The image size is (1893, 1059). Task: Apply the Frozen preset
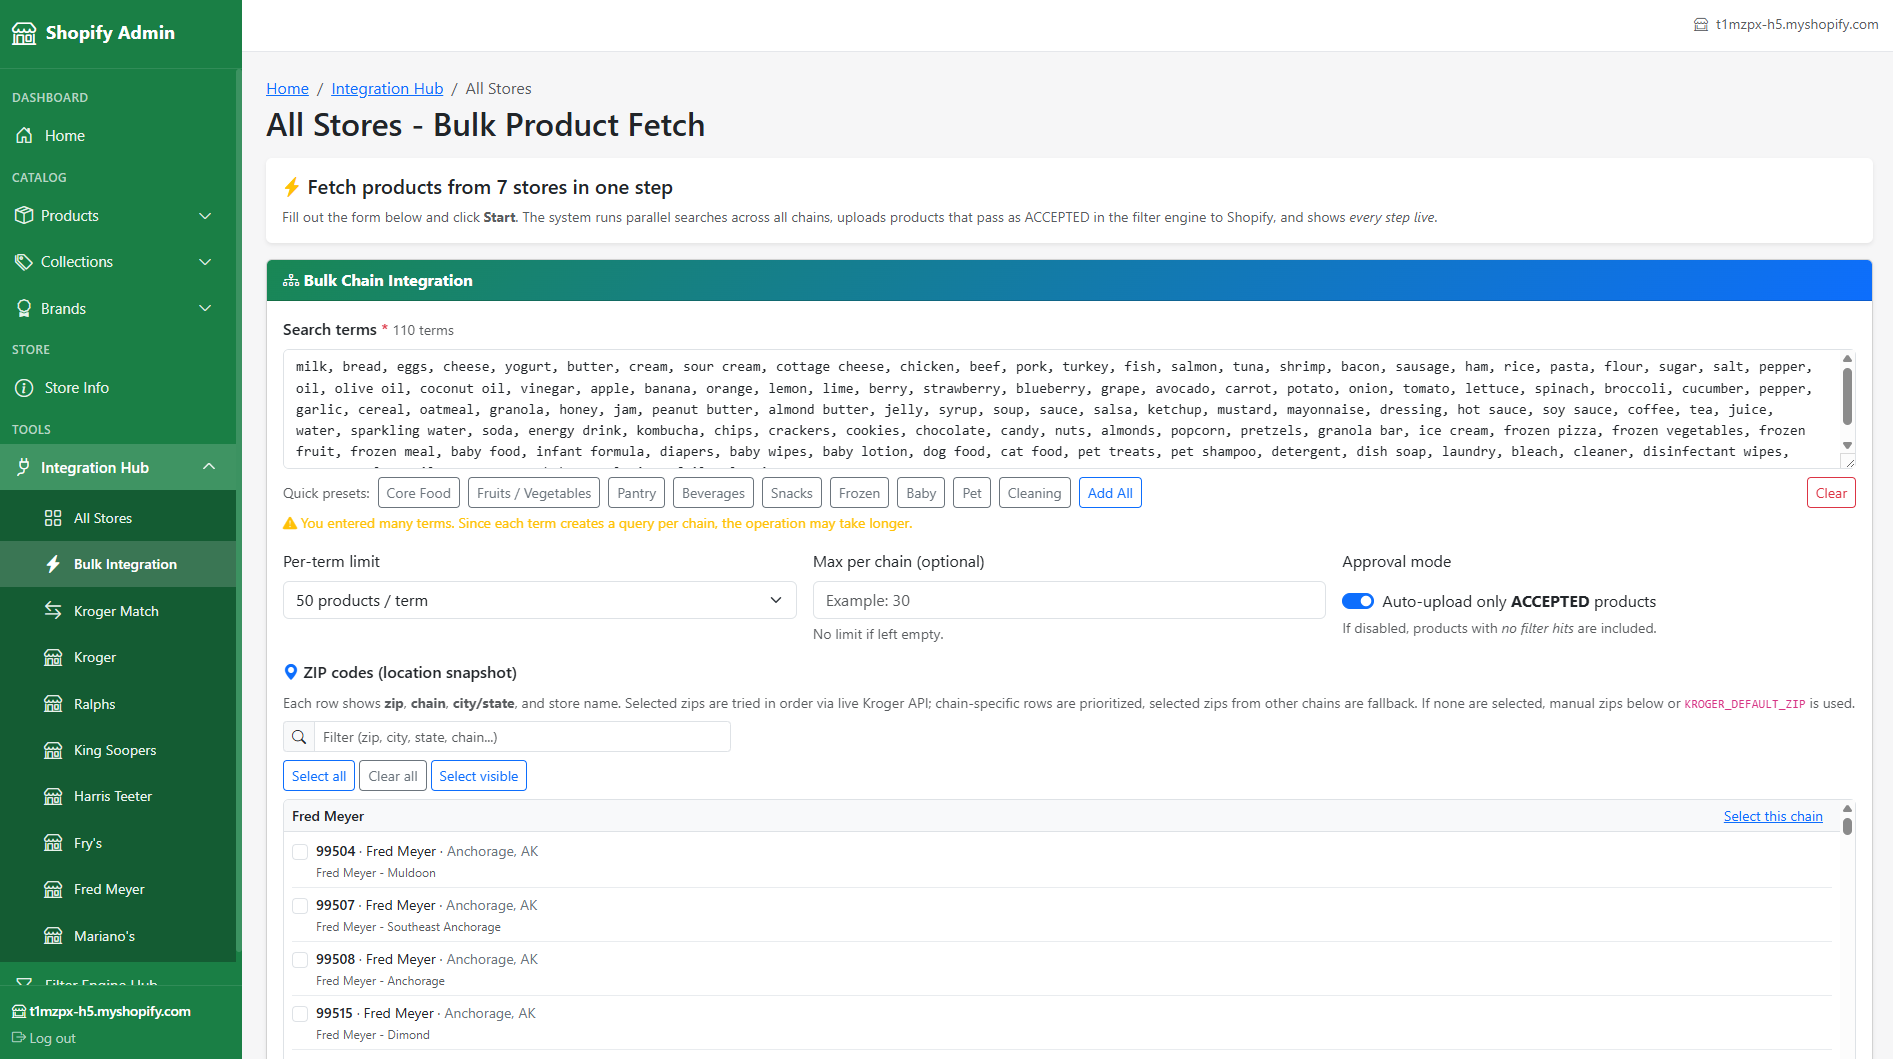[x=859, y=493]
